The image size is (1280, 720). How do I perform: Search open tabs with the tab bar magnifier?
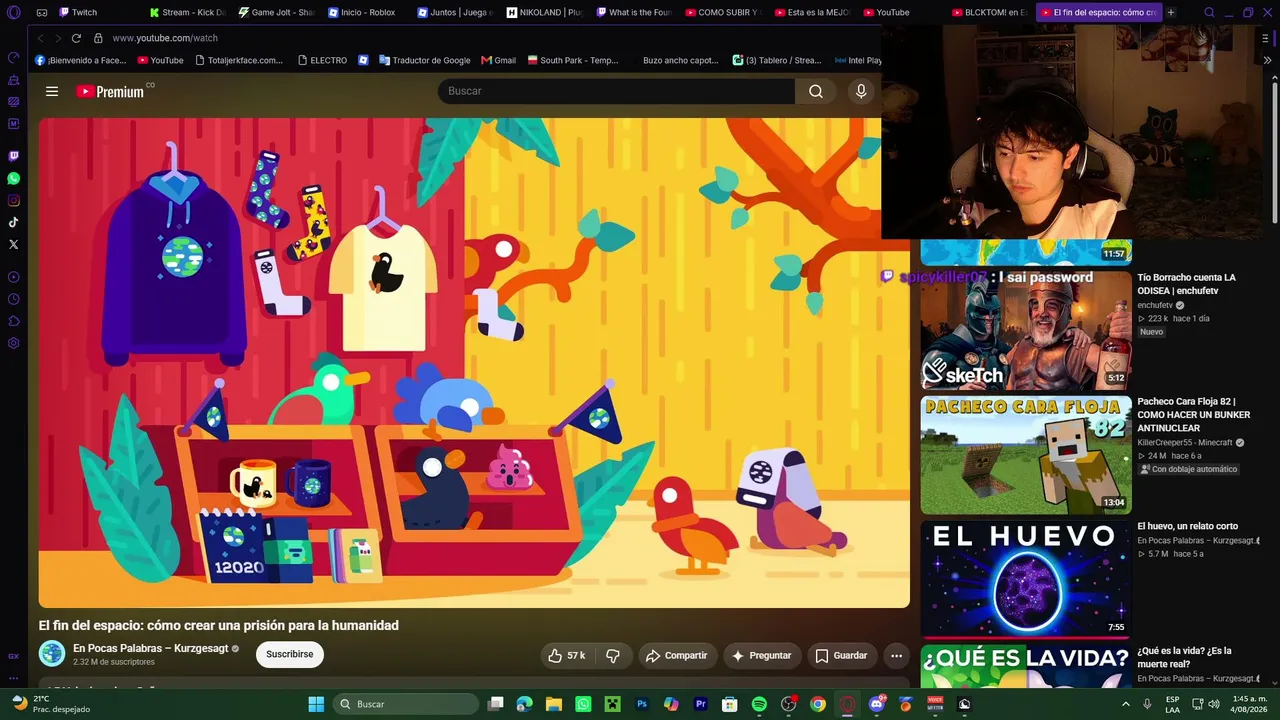1209,12
